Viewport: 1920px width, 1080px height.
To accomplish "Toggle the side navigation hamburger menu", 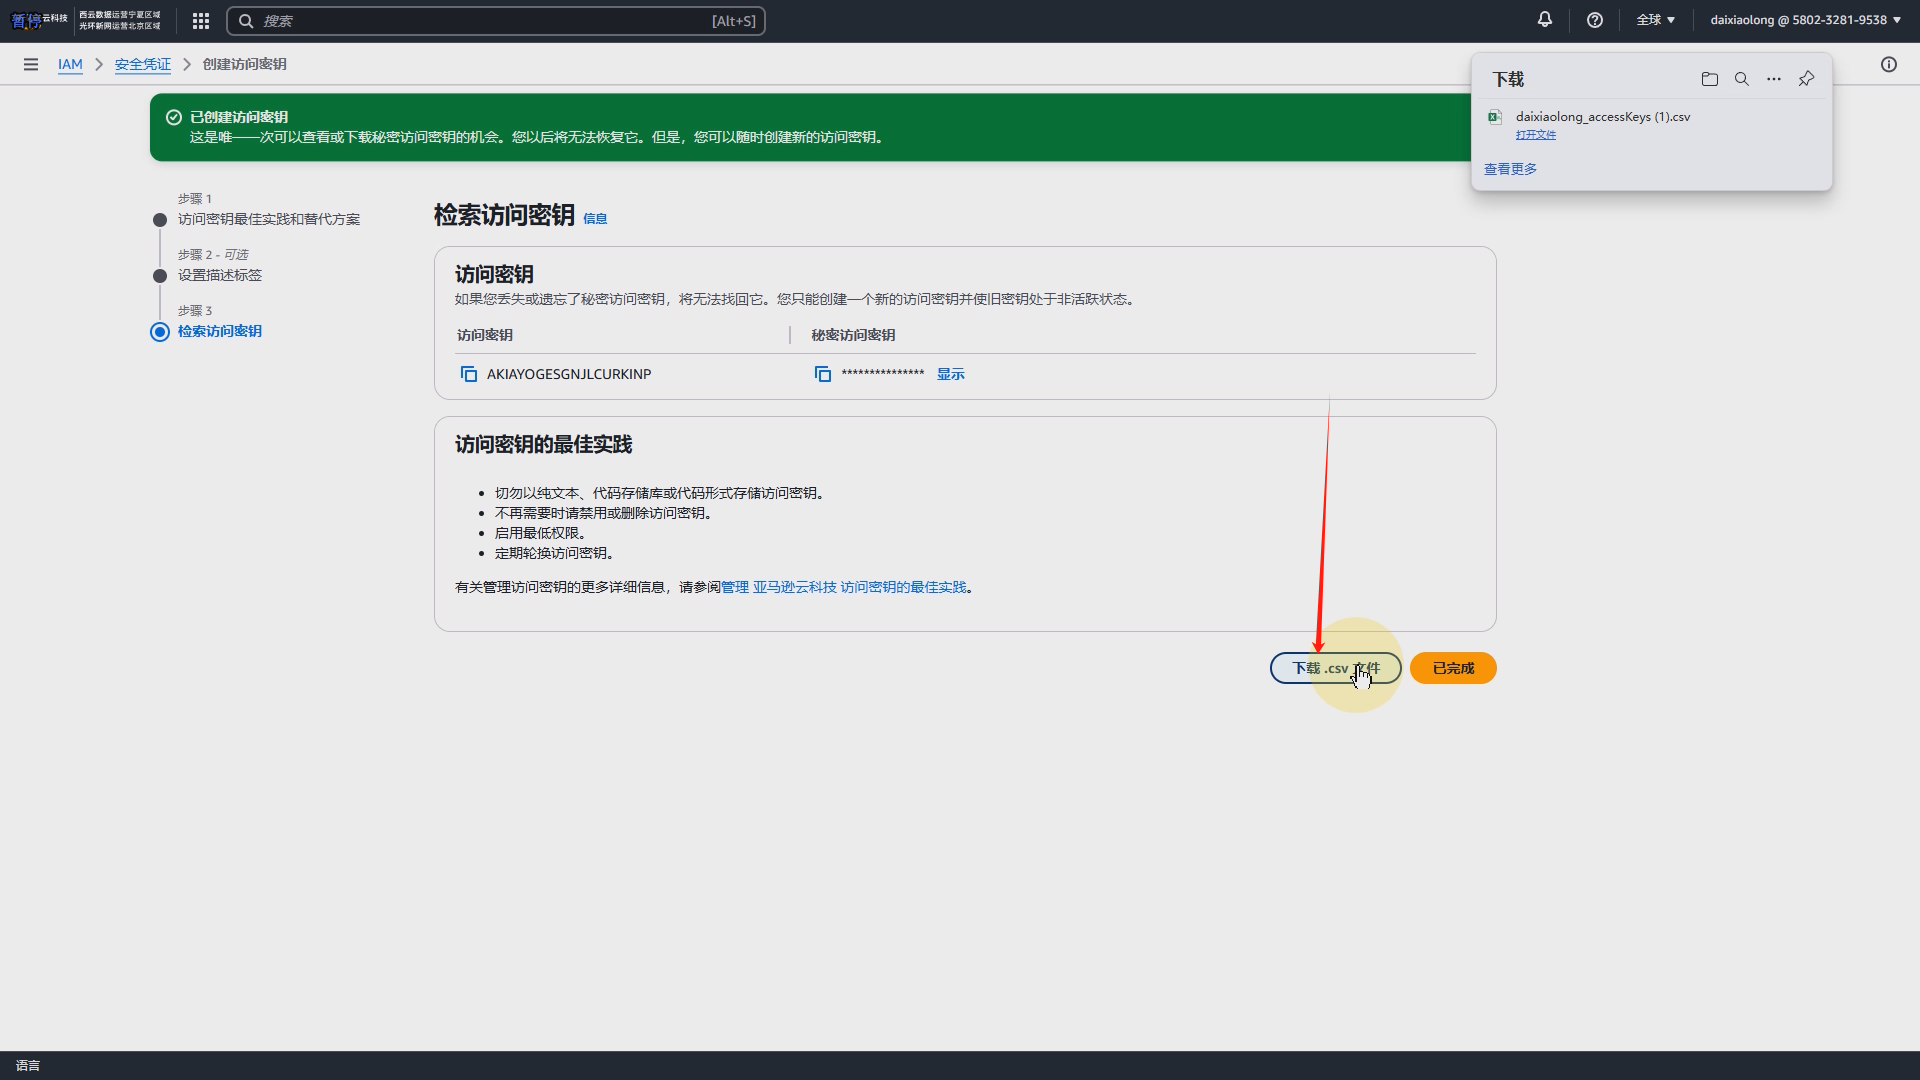I will [31, 64].
